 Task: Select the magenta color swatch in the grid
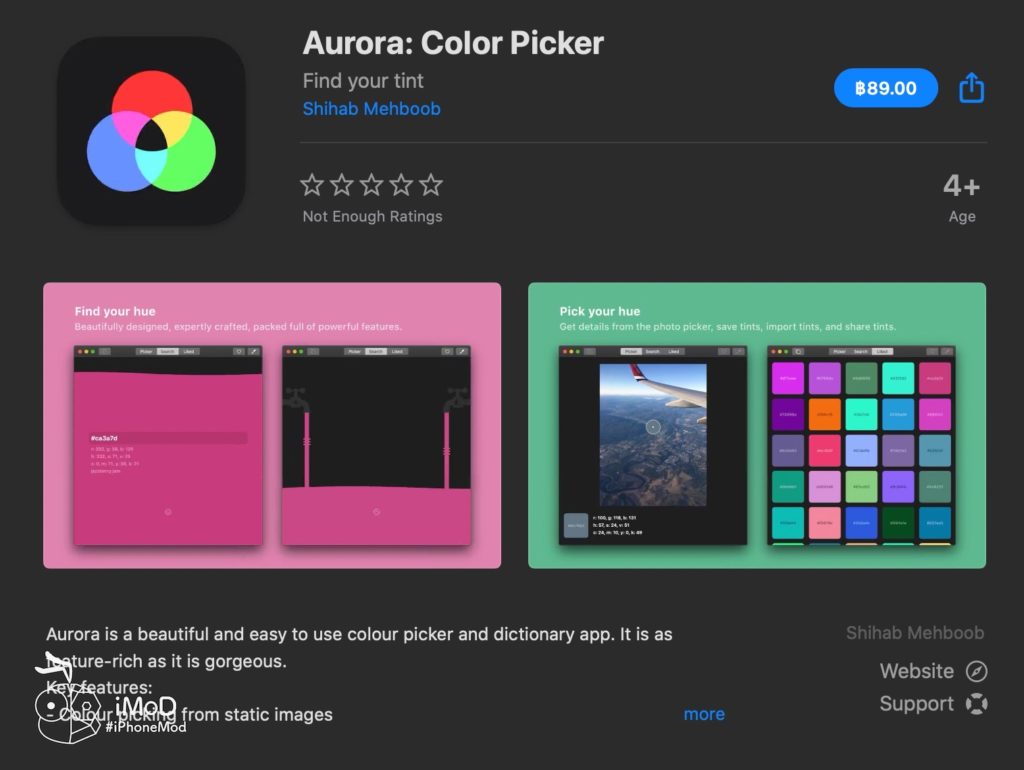tap(788, 379)
